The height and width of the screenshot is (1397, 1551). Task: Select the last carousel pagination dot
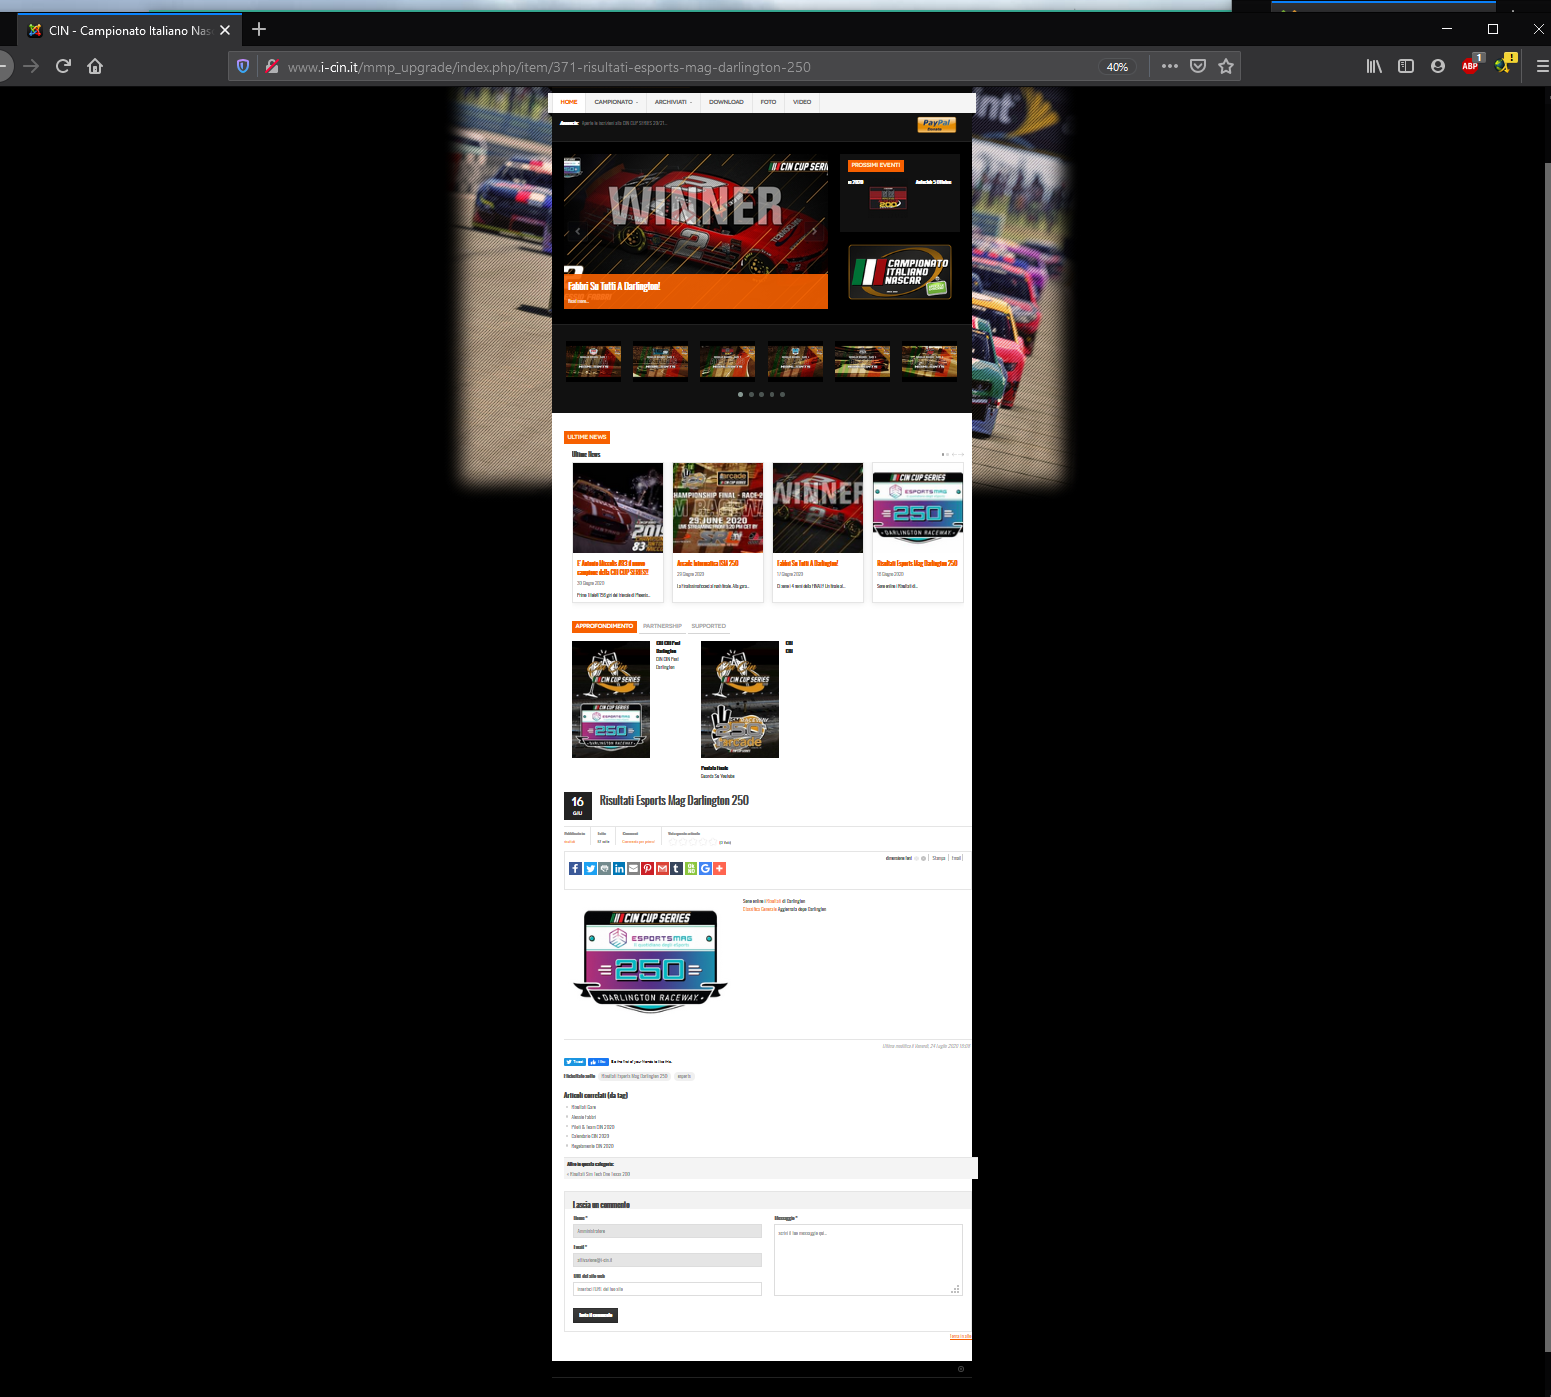[x=782, y=394]
